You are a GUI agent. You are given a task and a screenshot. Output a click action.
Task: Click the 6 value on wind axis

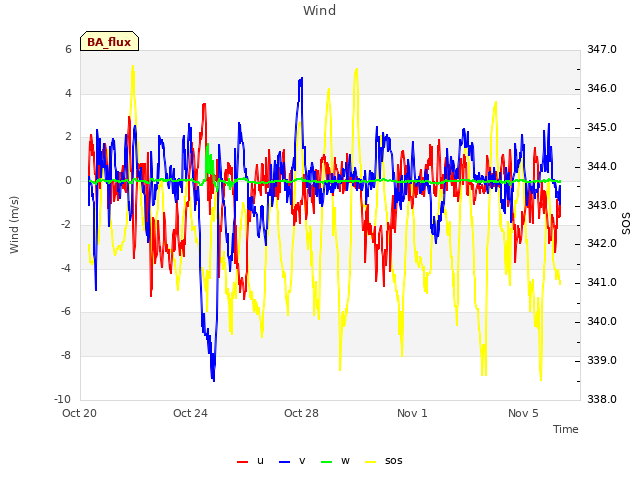[x=68, y=49]
